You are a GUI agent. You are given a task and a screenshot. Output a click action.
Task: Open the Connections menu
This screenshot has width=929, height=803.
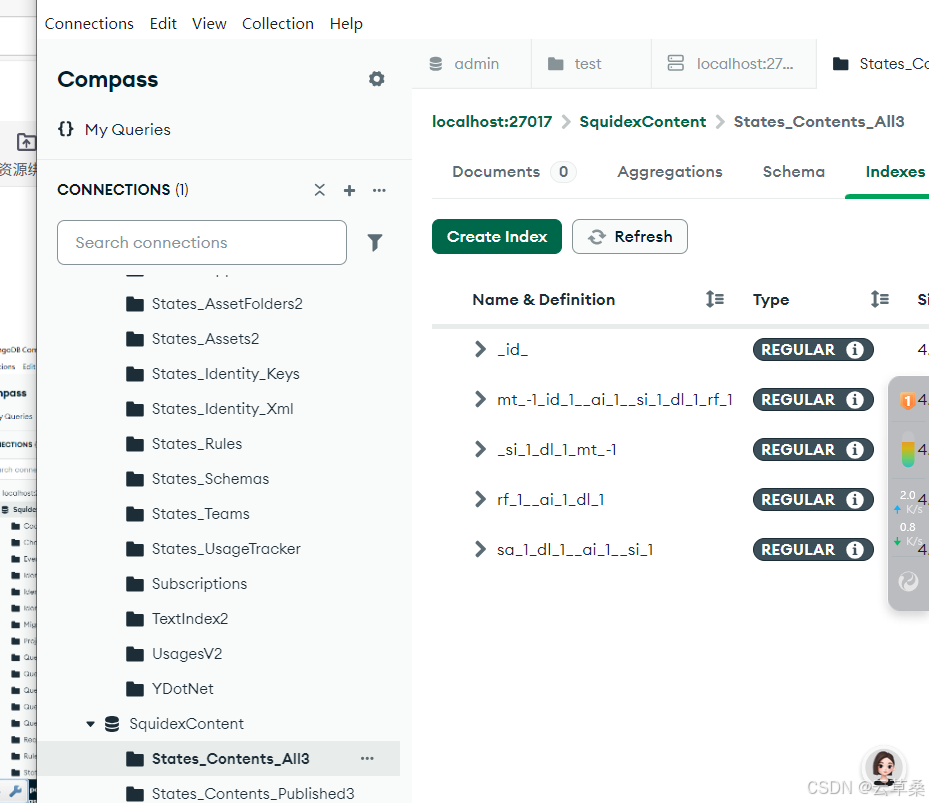[89, 24]
